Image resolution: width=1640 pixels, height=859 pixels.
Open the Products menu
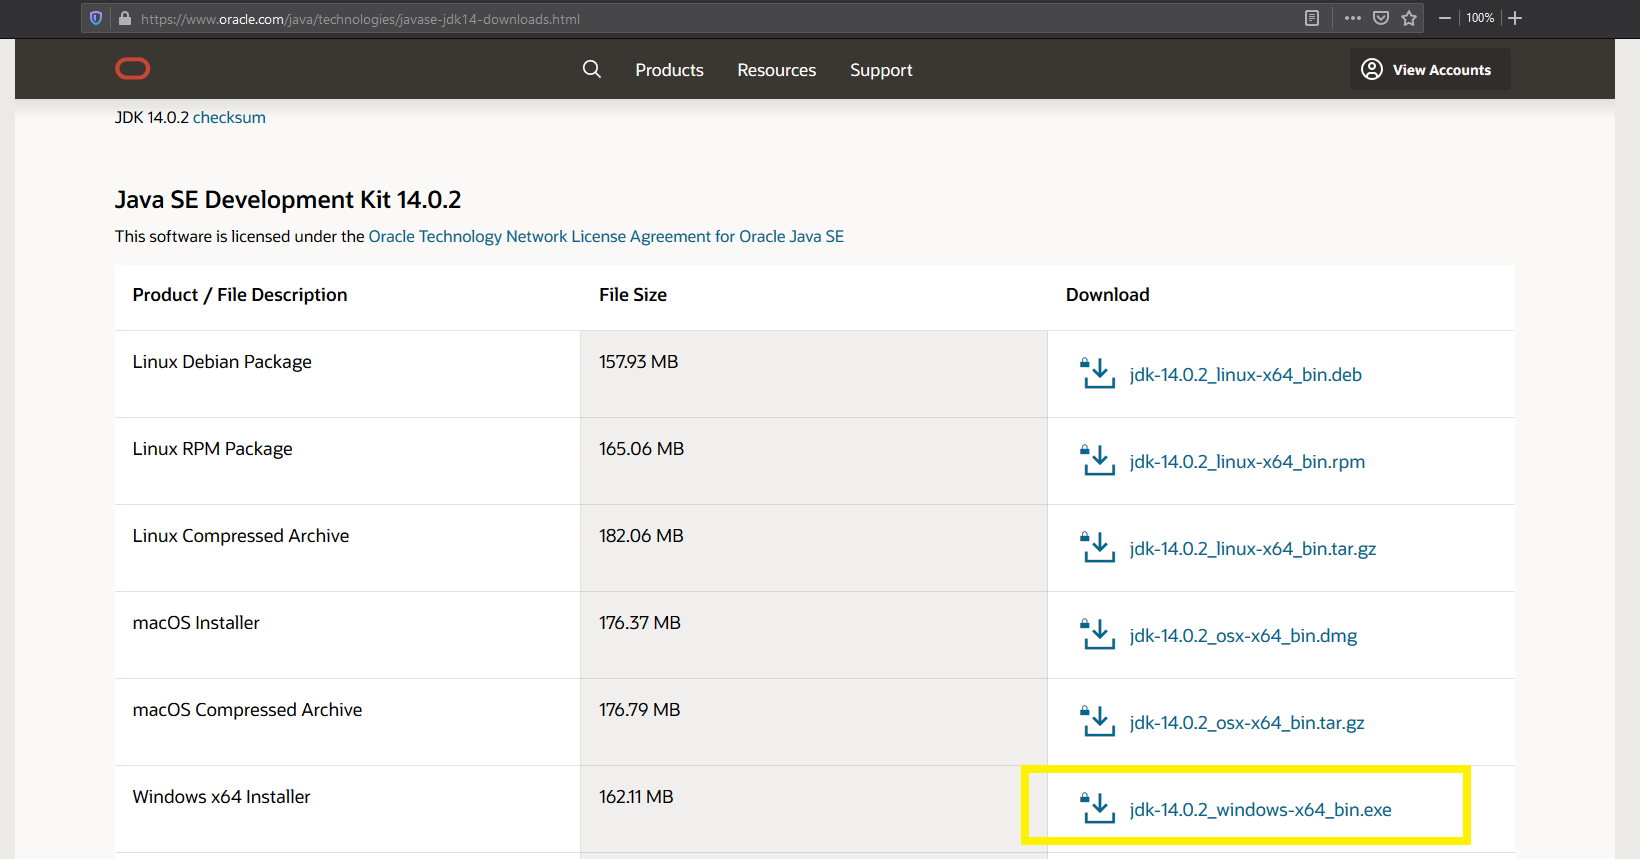click(669, 70)
